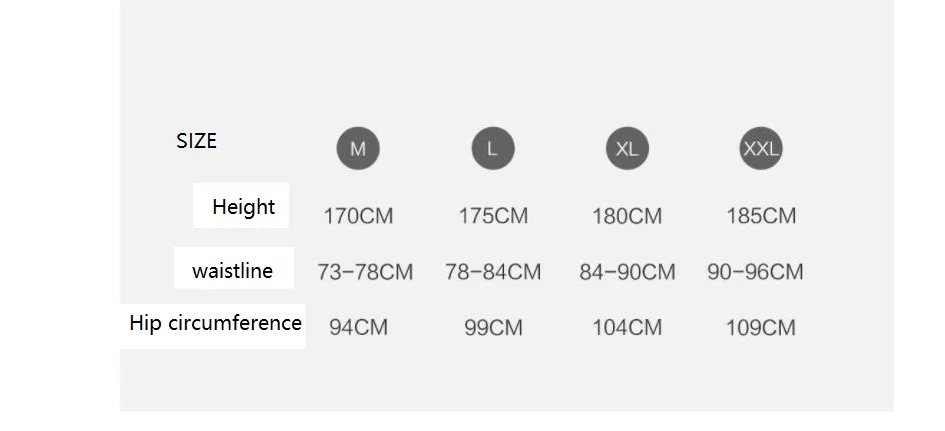
Task: Select the L size circle icon
Action: pyautogui.click(x=493, y=148)
